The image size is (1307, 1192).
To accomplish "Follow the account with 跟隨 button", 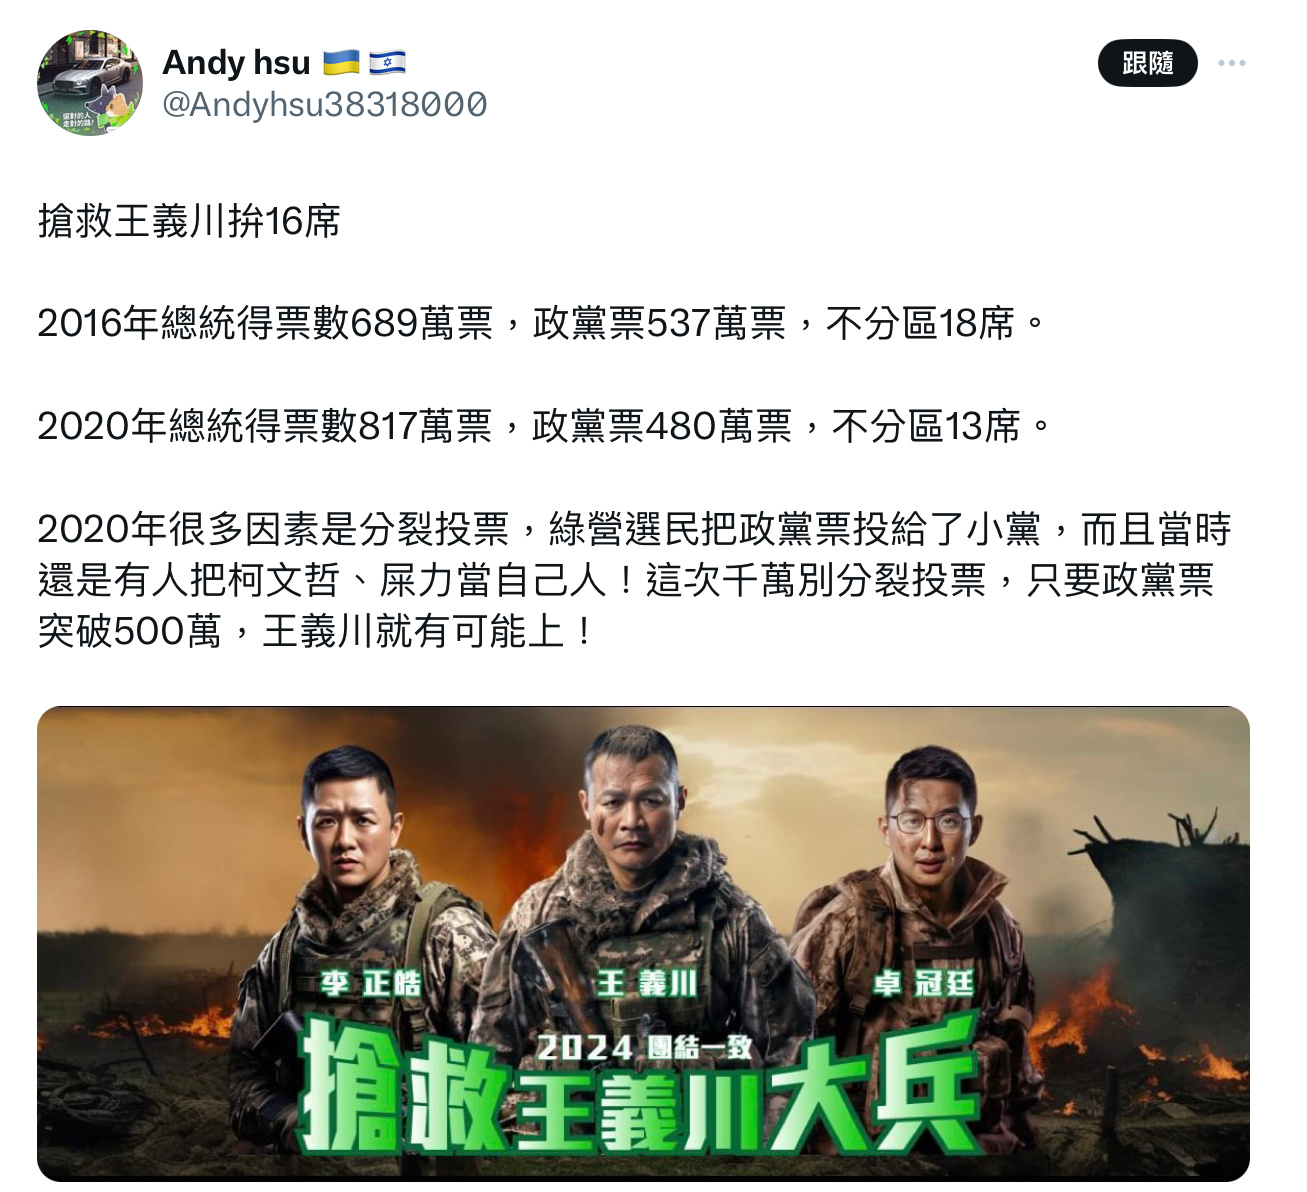I will click(x=1147, y=63).
